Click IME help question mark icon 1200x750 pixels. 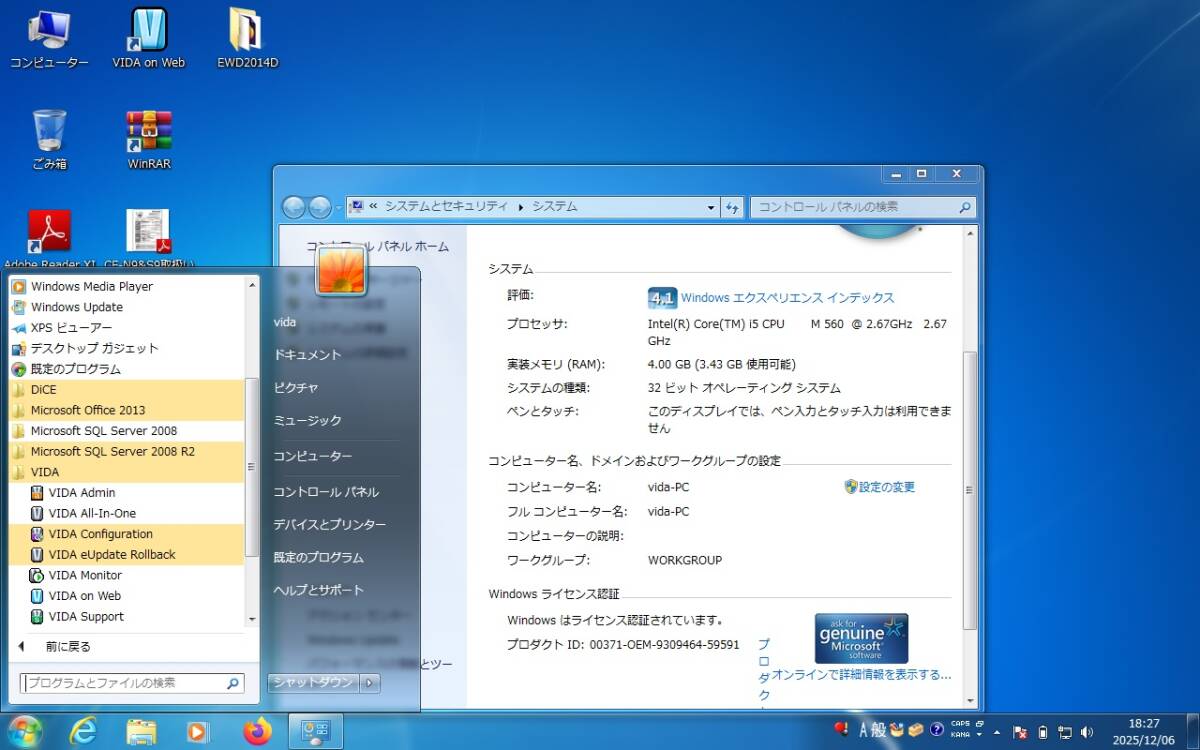(937, 730)
